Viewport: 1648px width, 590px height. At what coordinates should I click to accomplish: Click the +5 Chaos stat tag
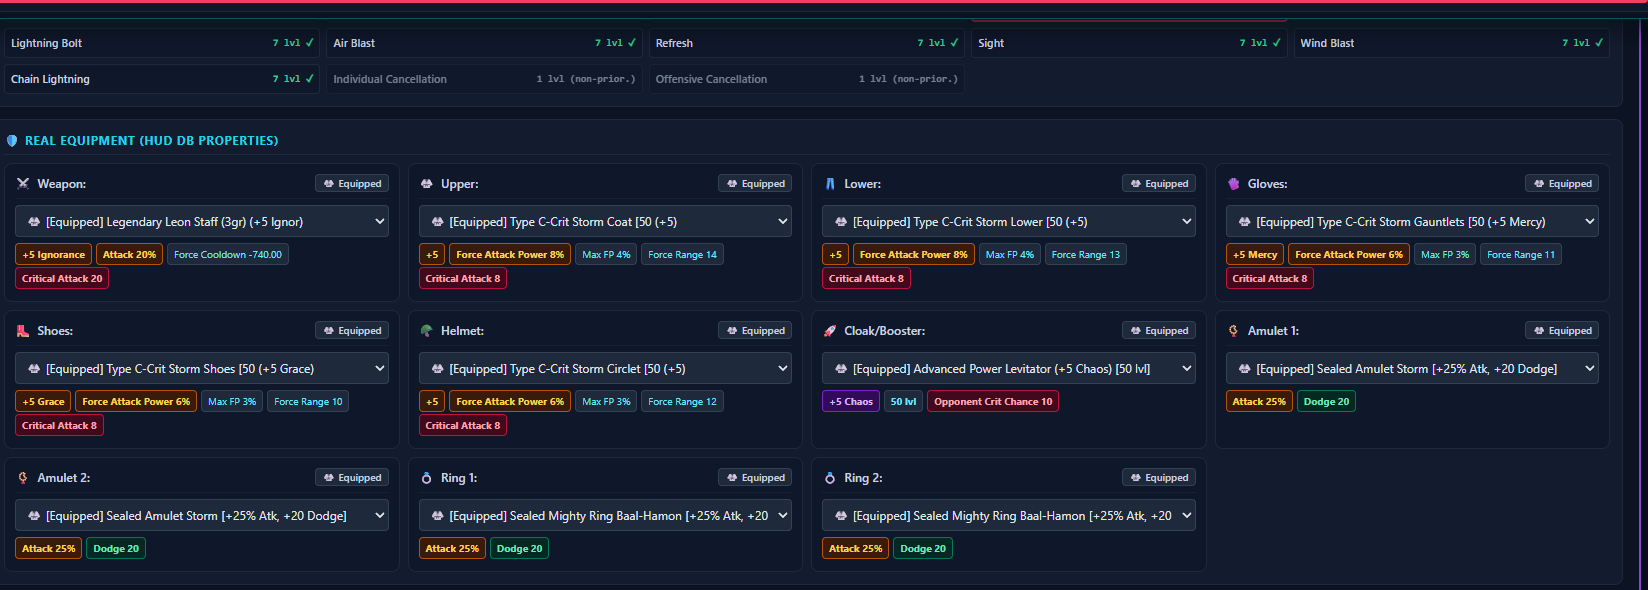coord(851,402)
